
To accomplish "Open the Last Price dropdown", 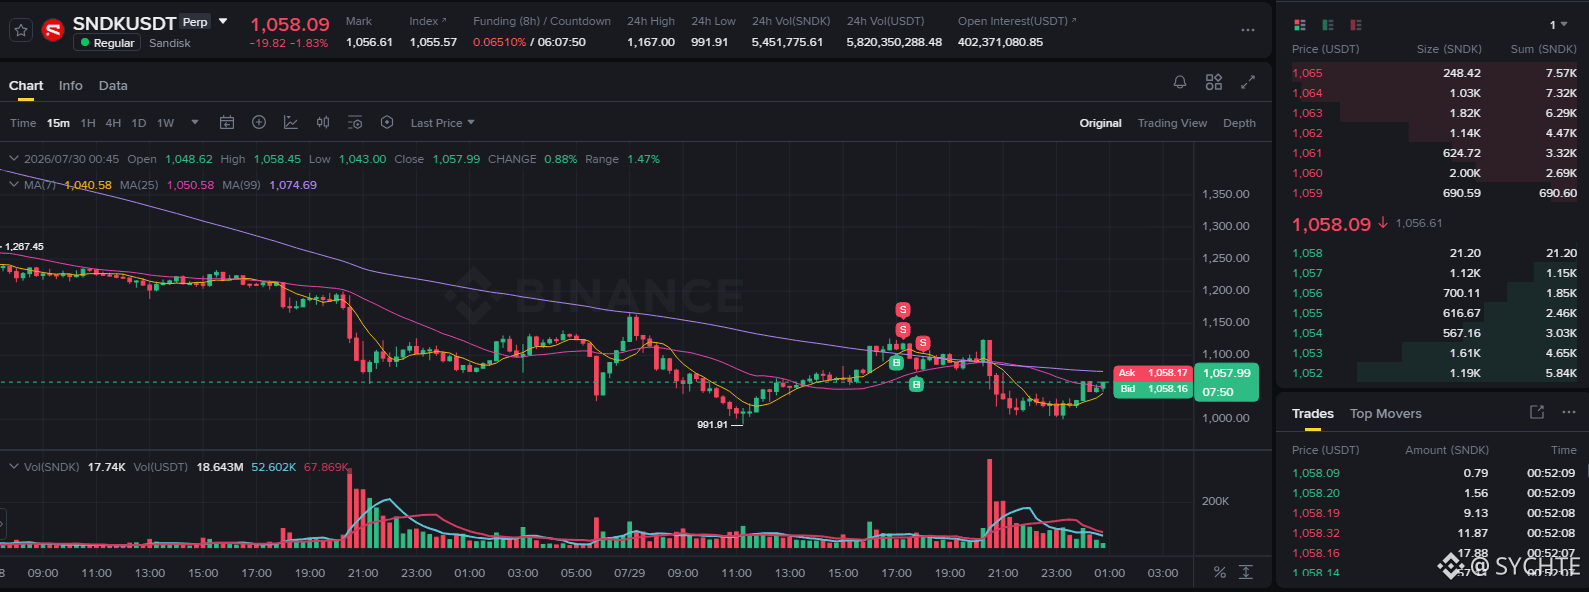I will (442, 123).
